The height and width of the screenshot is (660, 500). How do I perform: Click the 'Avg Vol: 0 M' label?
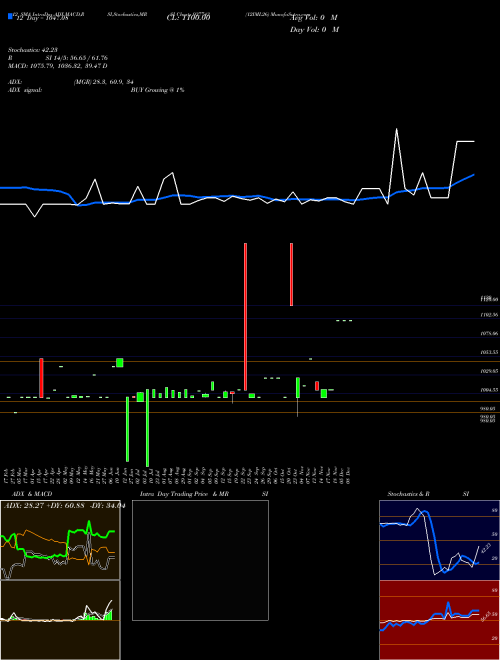click(x=314, y=18)
